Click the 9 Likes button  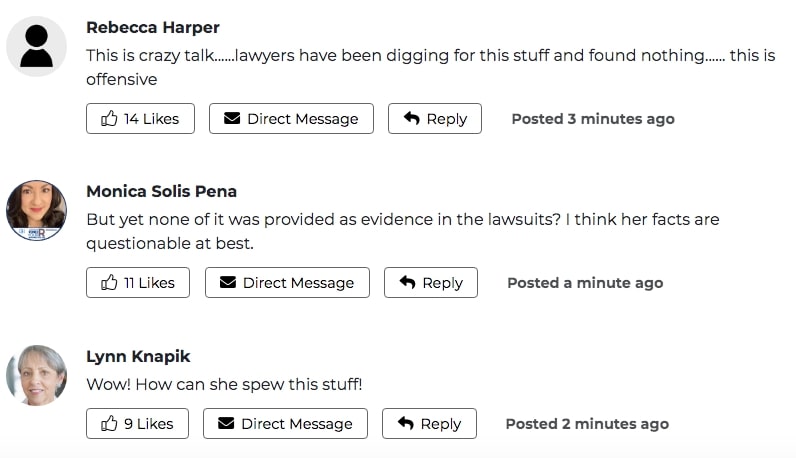(x=137, y=423)
